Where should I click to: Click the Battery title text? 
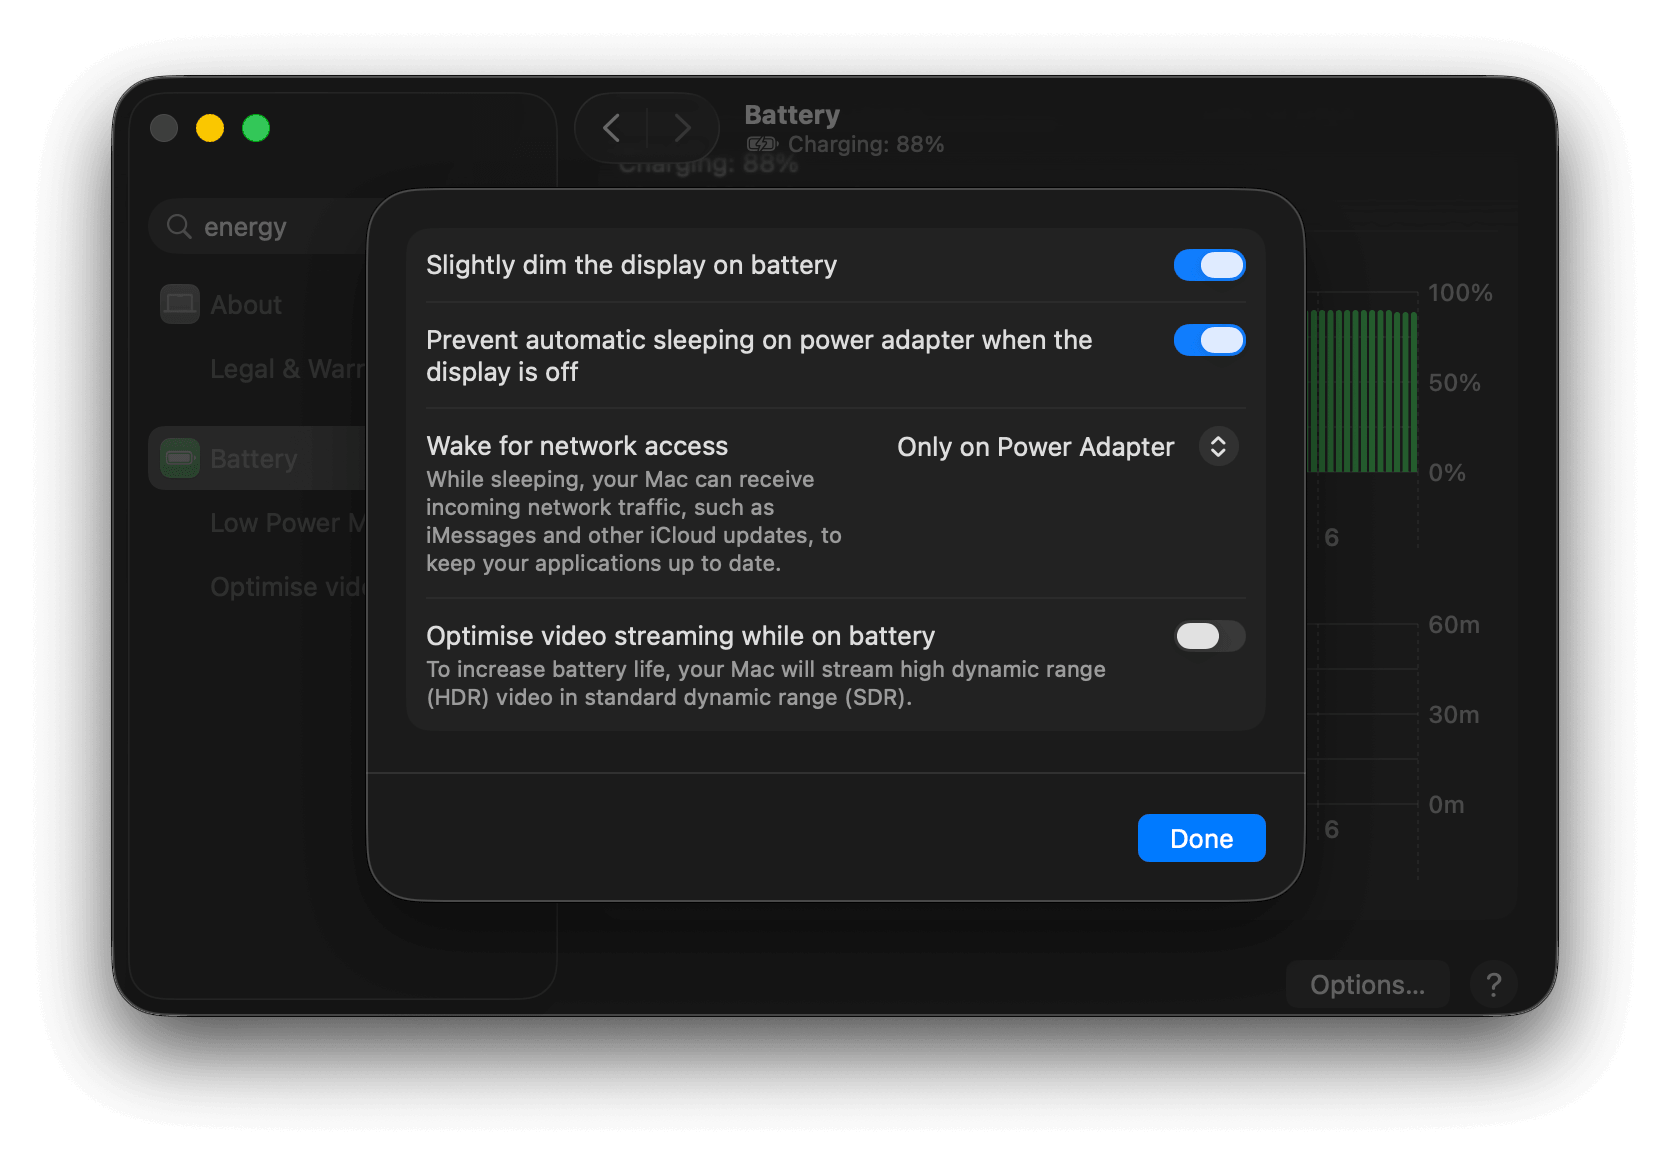click(x=792, y=115)
